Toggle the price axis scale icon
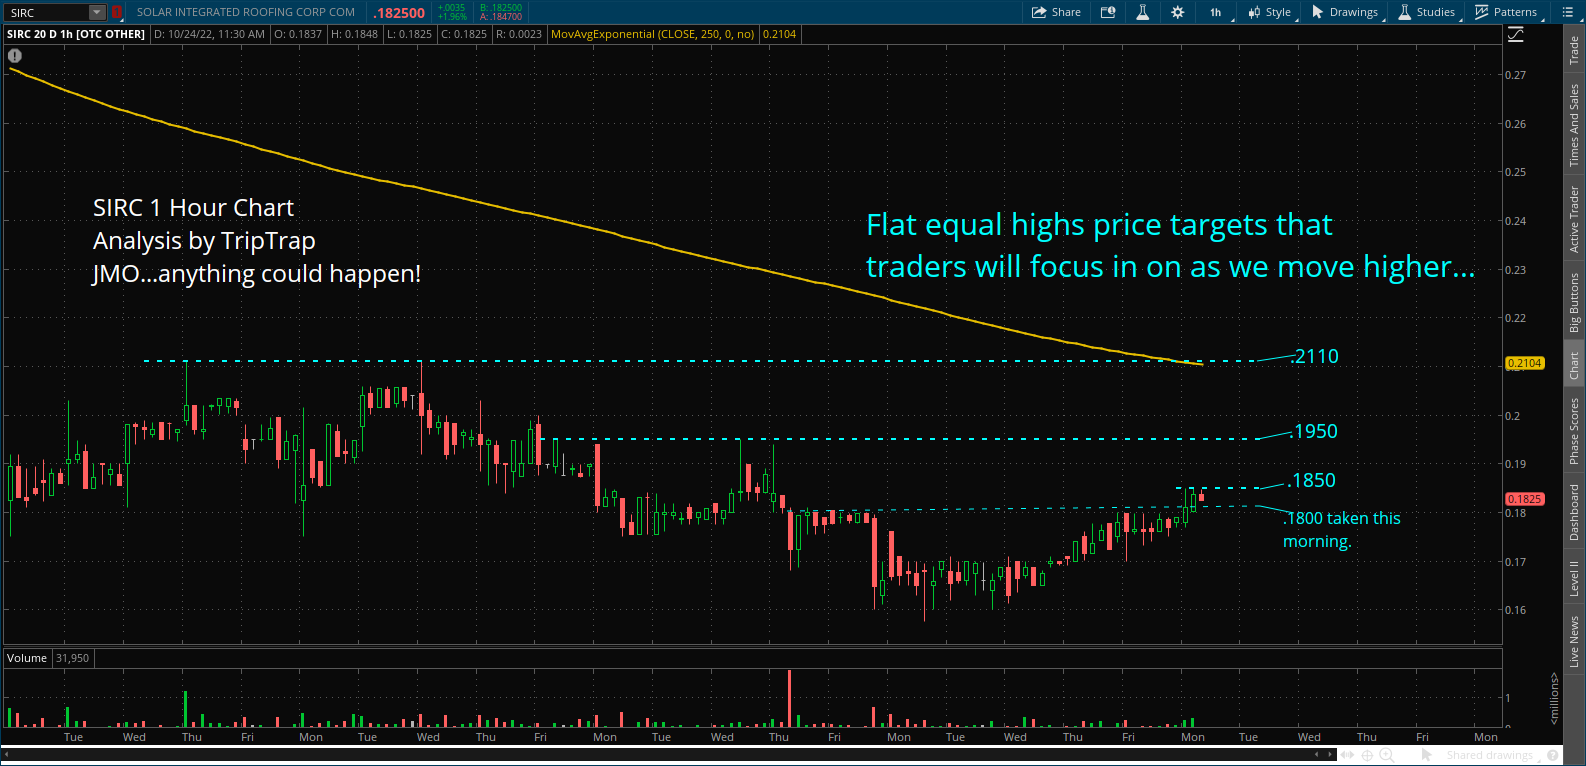Viewport: 1586px width, 766px height. coord(1516,35)
